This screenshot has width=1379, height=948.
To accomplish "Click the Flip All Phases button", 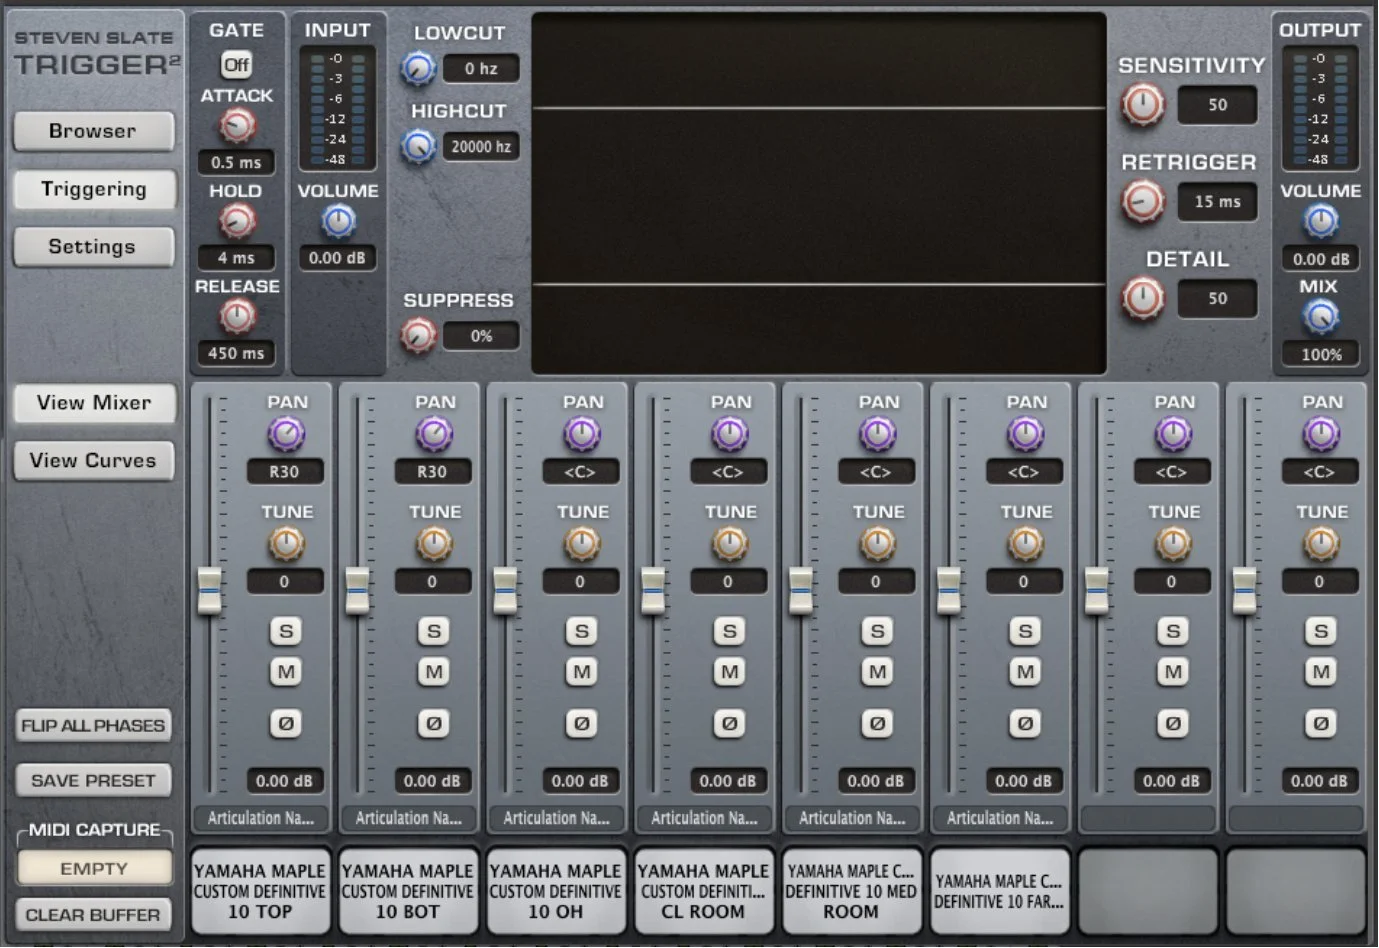I will (x=93, y=726).
